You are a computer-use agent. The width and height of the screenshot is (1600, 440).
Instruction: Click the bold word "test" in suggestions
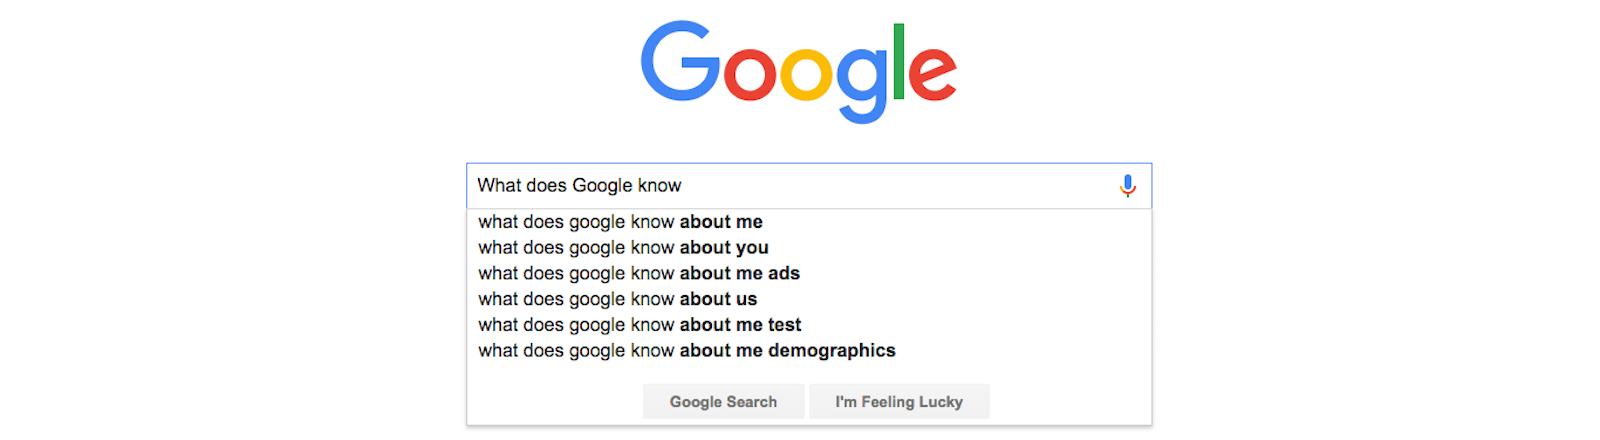[785, 325]
